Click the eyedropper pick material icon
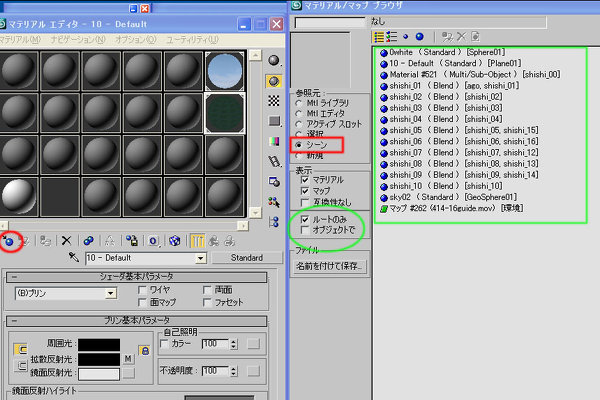Image resolution: width=600 pixels, height=400 pixels. click(73, 258)
